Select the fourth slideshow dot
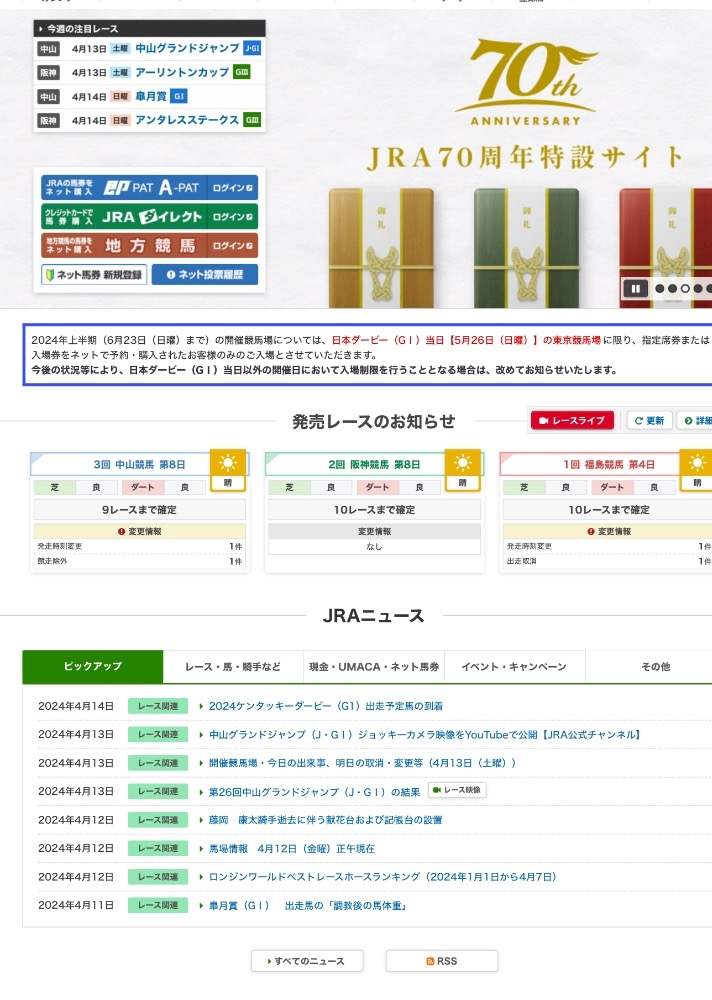The width and height of the screenshot is (712, 1000). pyautogui.click(x=698, y=289)
